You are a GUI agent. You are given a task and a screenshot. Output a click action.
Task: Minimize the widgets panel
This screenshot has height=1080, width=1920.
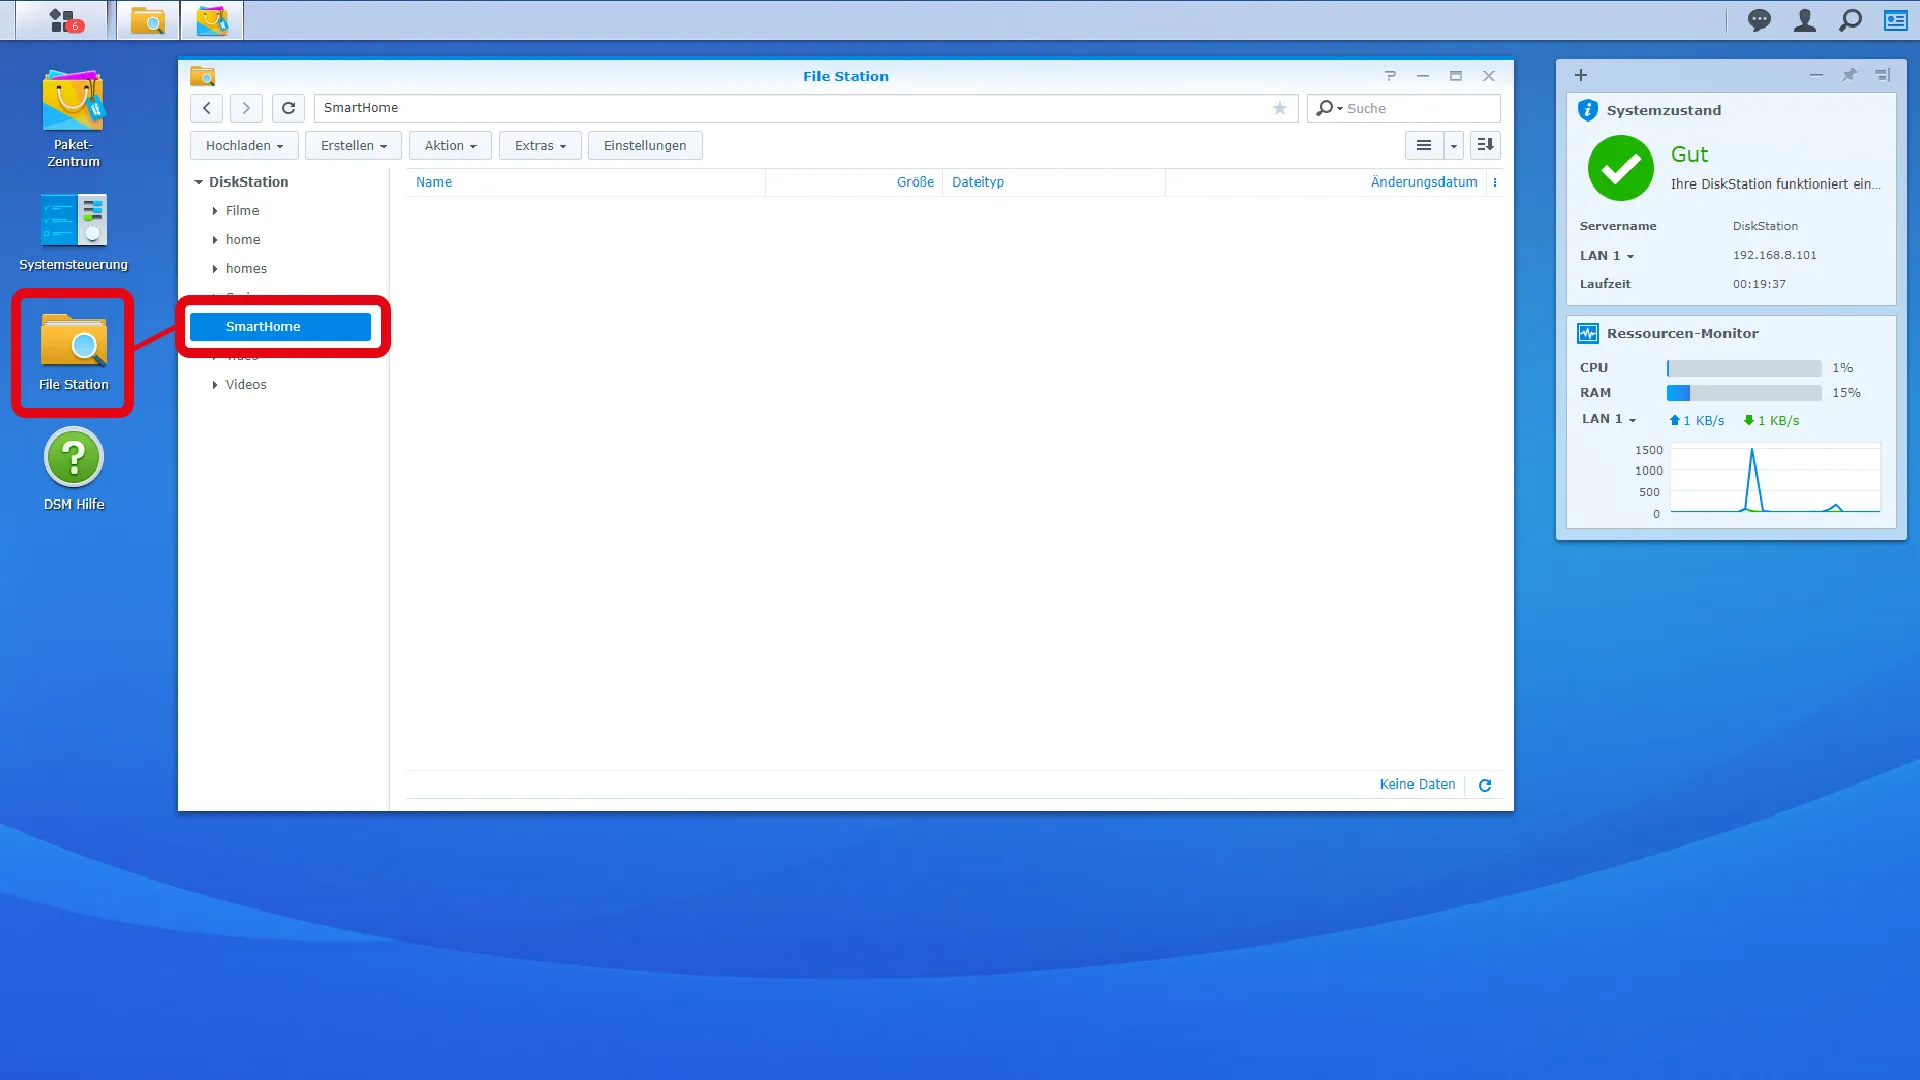tap(1816, 75)
